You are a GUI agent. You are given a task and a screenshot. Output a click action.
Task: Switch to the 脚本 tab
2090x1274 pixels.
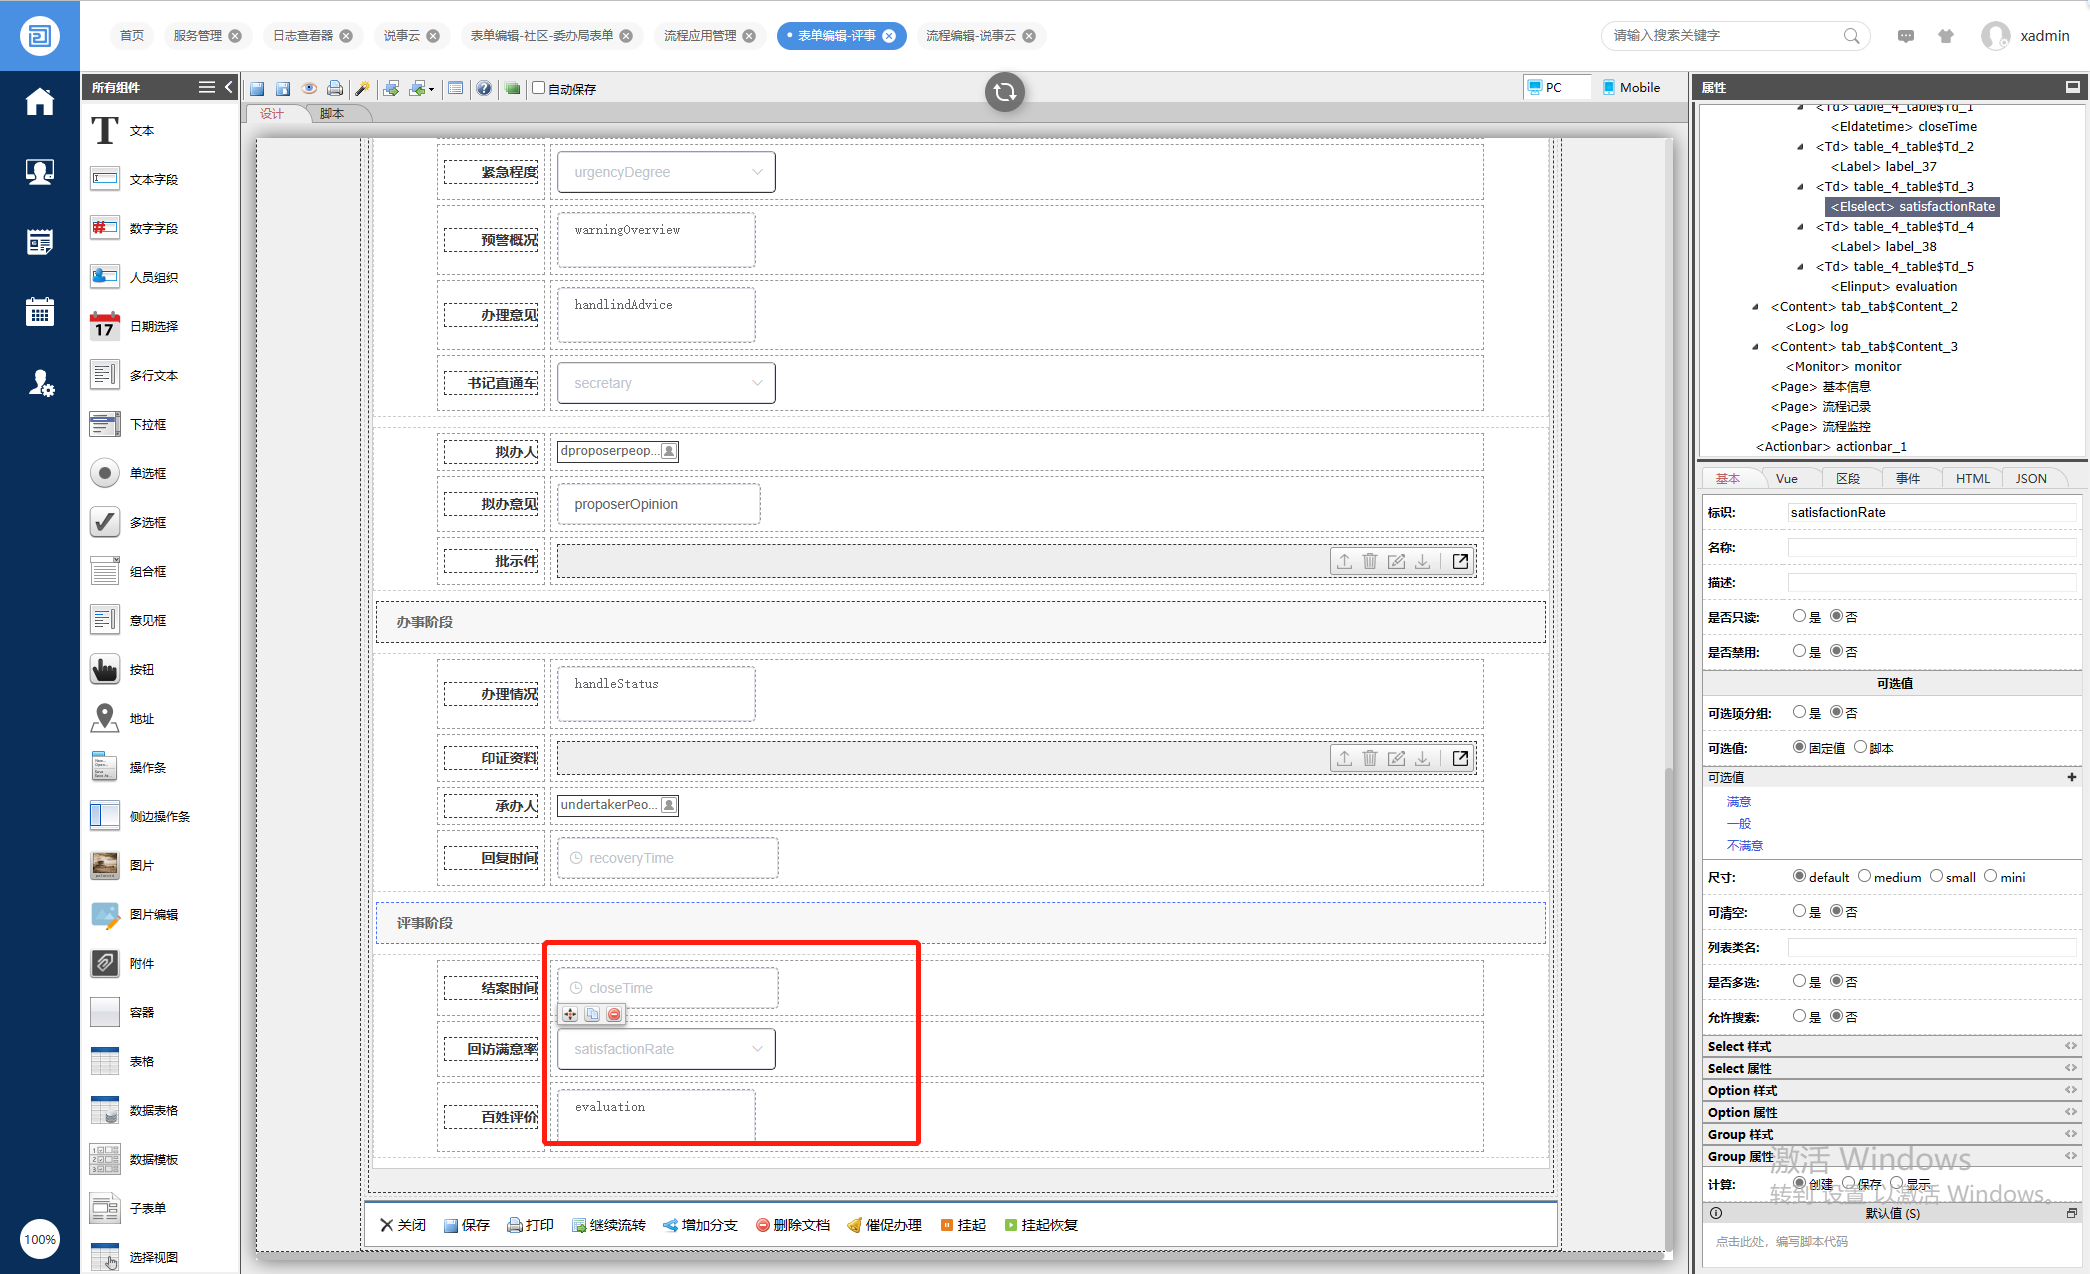[x=332, y=114]
